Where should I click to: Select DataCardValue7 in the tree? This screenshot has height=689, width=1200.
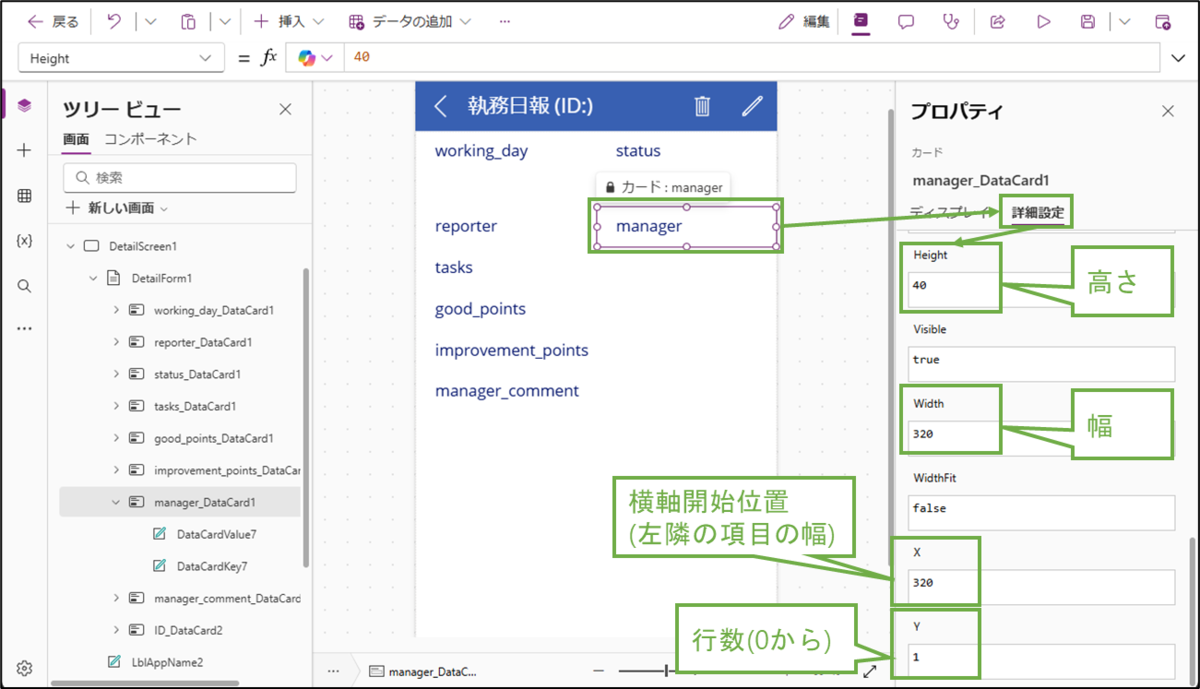click(216, 534)
